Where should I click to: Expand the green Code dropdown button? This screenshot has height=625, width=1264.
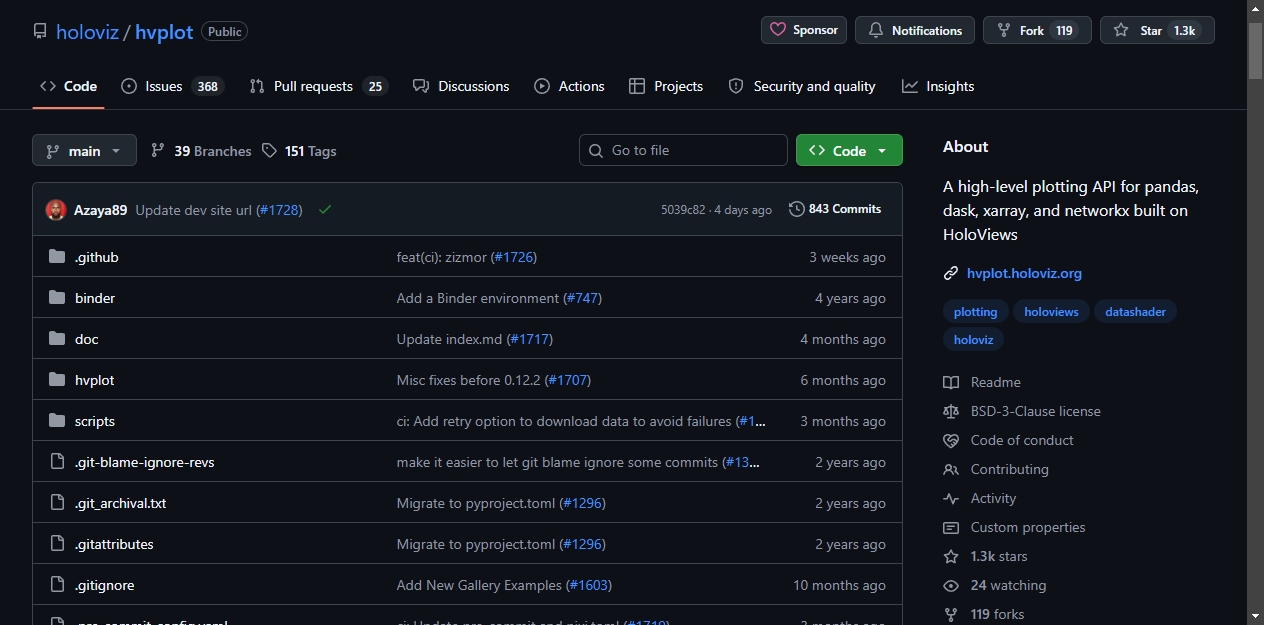(849, 150)
